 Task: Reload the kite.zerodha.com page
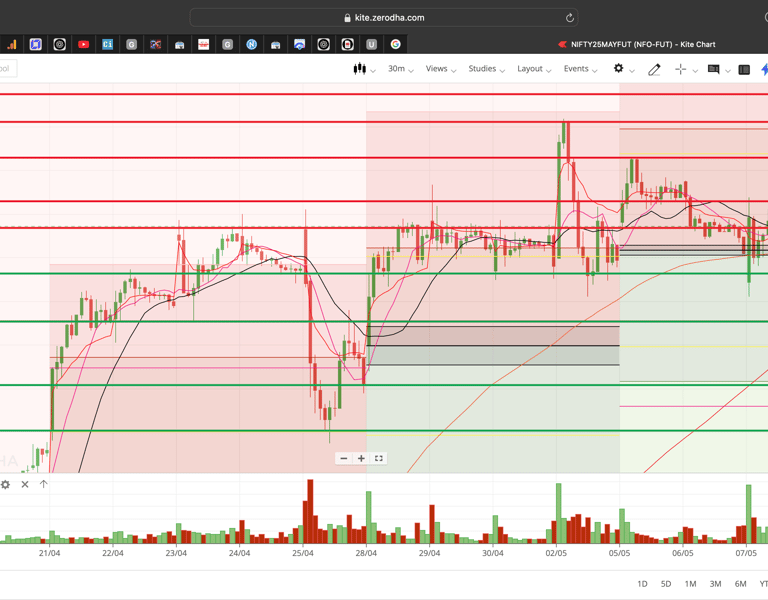(x=570, y=18)
